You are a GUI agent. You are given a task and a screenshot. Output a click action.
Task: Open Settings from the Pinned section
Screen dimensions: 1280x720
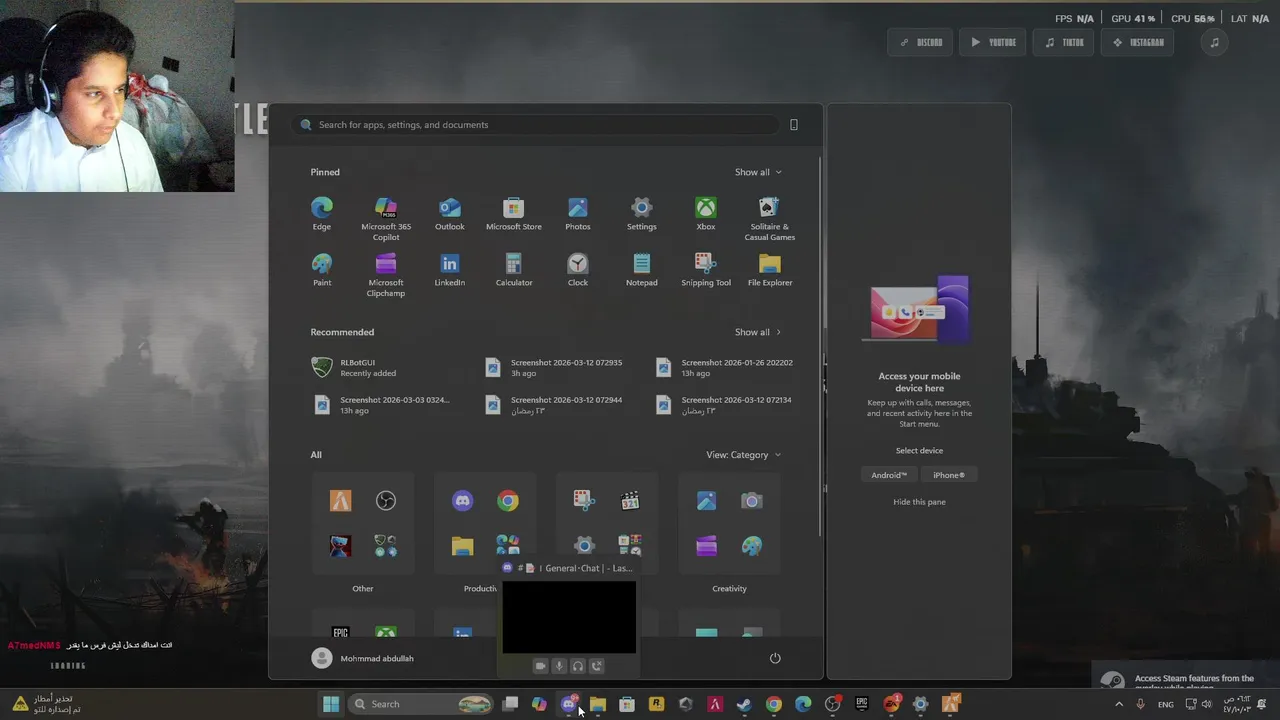641,214
